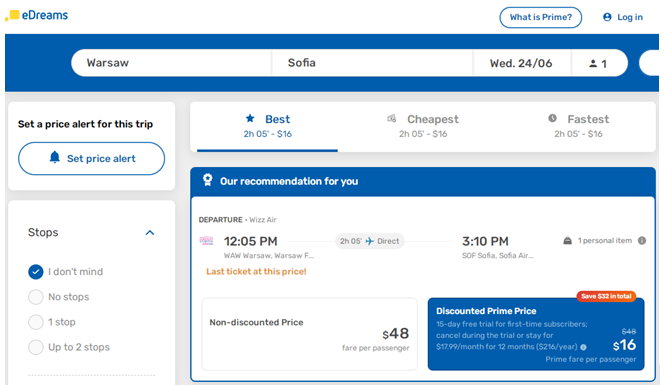
Task: Select the Up to 2 stops option
Action: point(36,347)
